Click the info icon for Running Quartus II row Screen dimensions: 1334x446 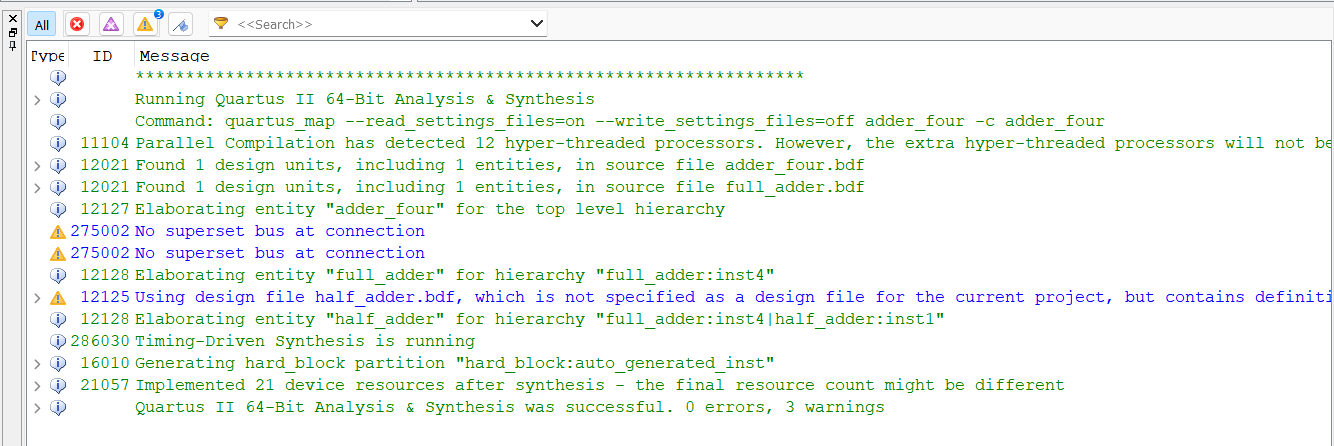click(x=58, y=99)
